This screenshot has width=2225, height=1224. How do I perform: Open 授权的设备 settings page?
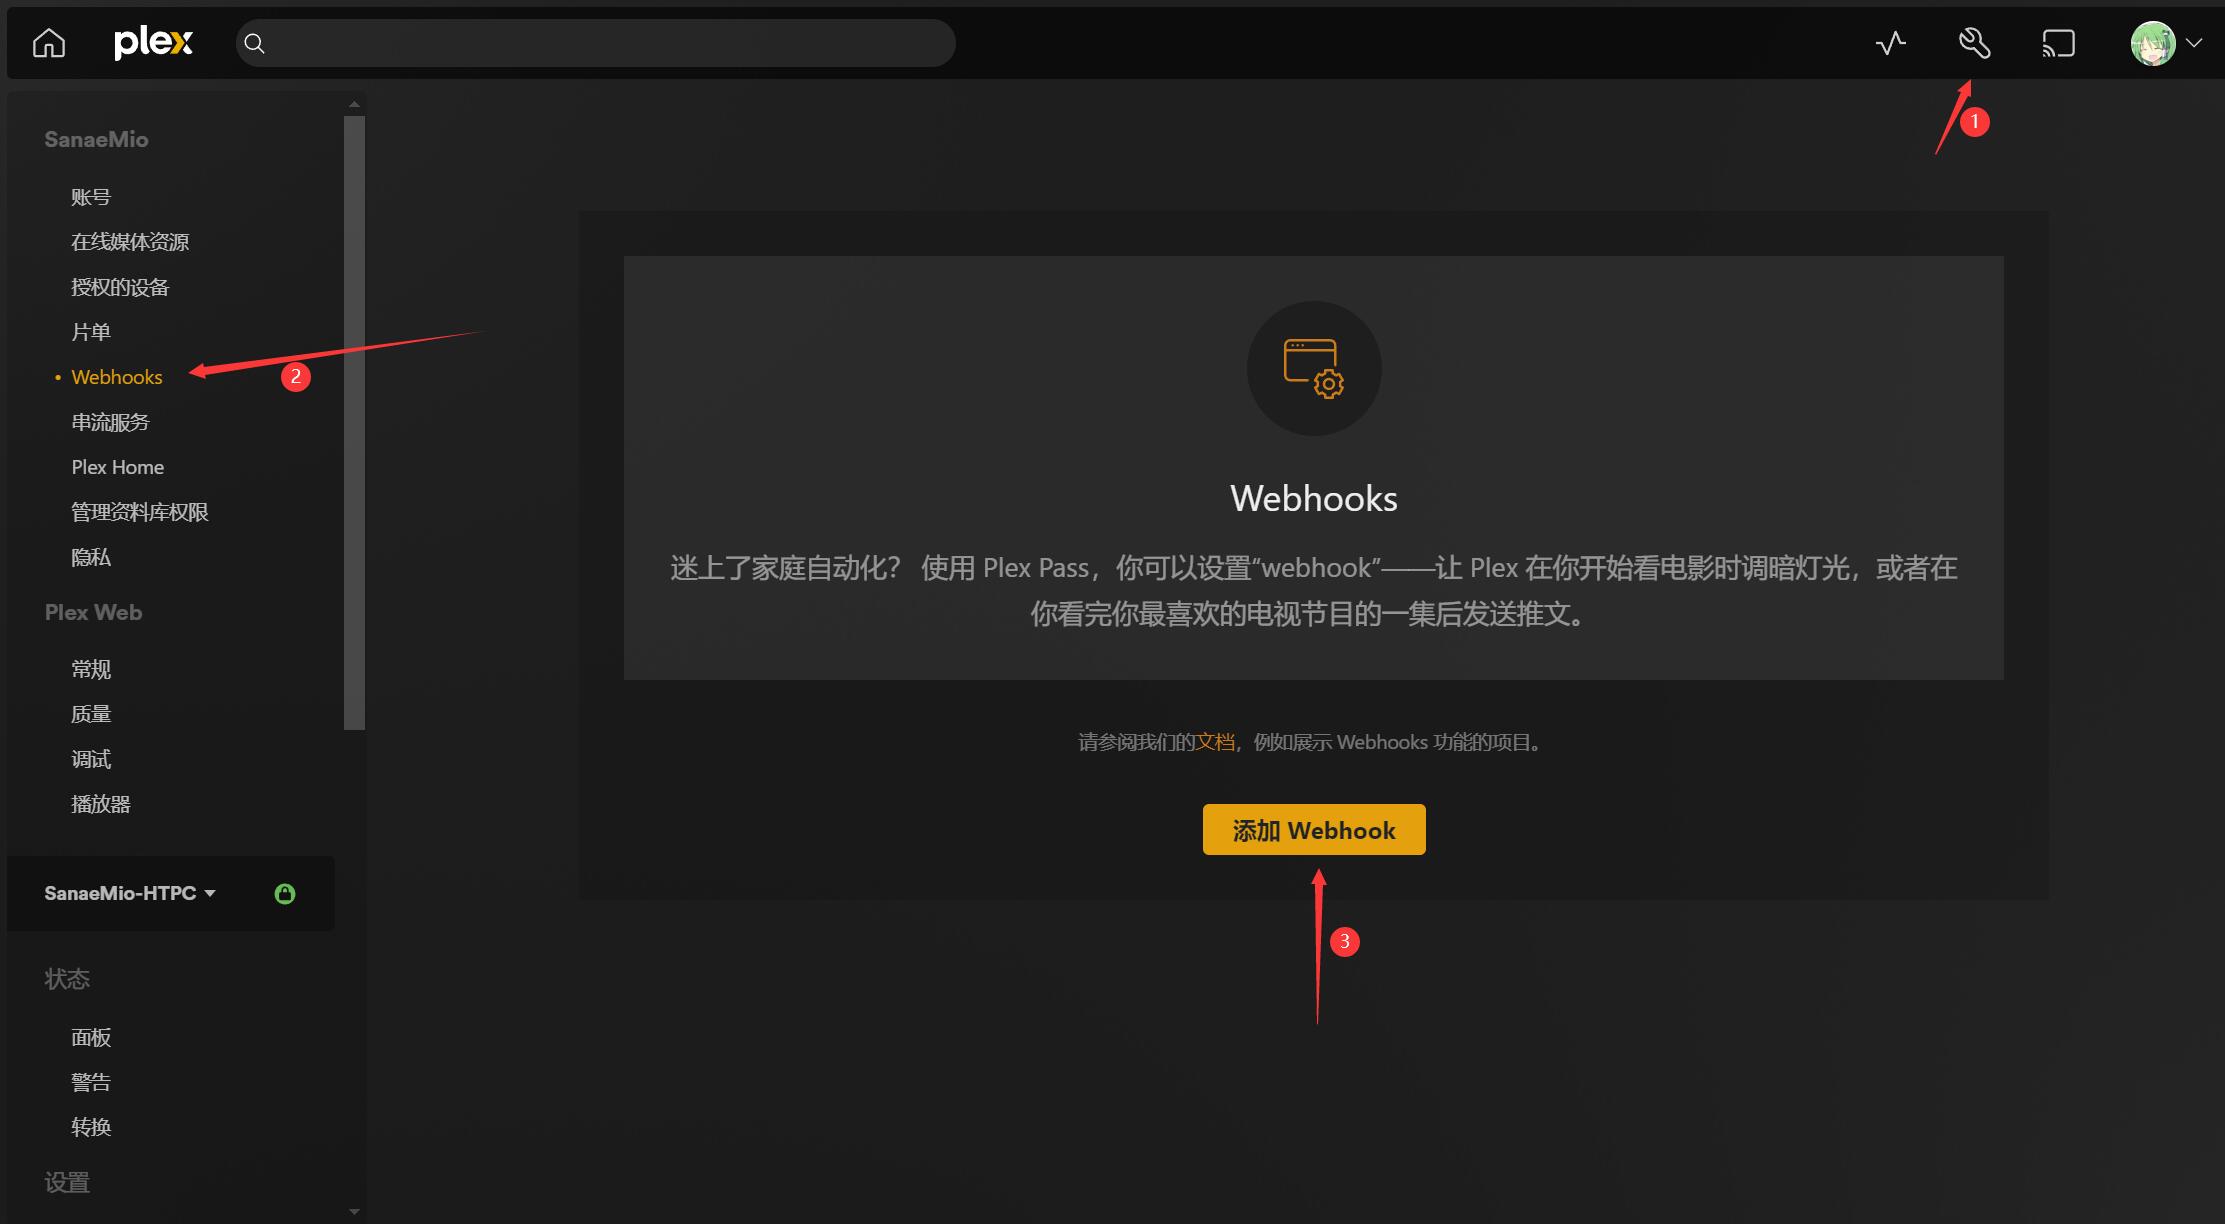(120, 287)
